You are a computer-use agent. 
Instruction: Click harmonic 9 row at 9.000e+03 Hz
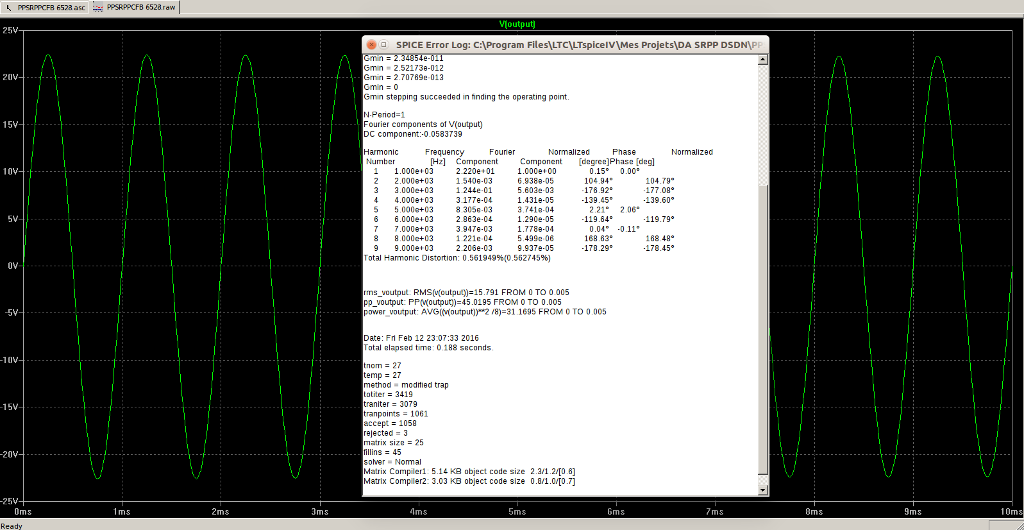(524, 249)
